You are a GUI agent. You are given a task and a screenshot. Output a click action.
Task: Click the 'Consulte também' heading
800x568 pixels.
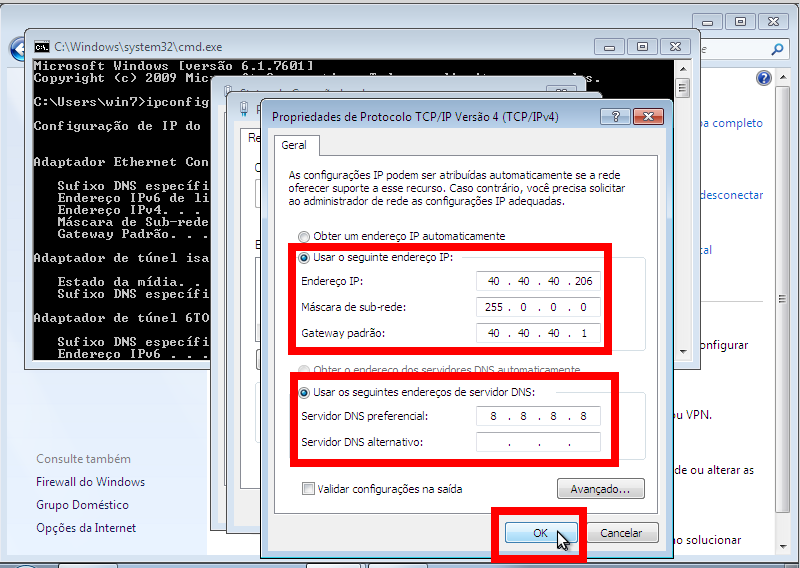83,459
